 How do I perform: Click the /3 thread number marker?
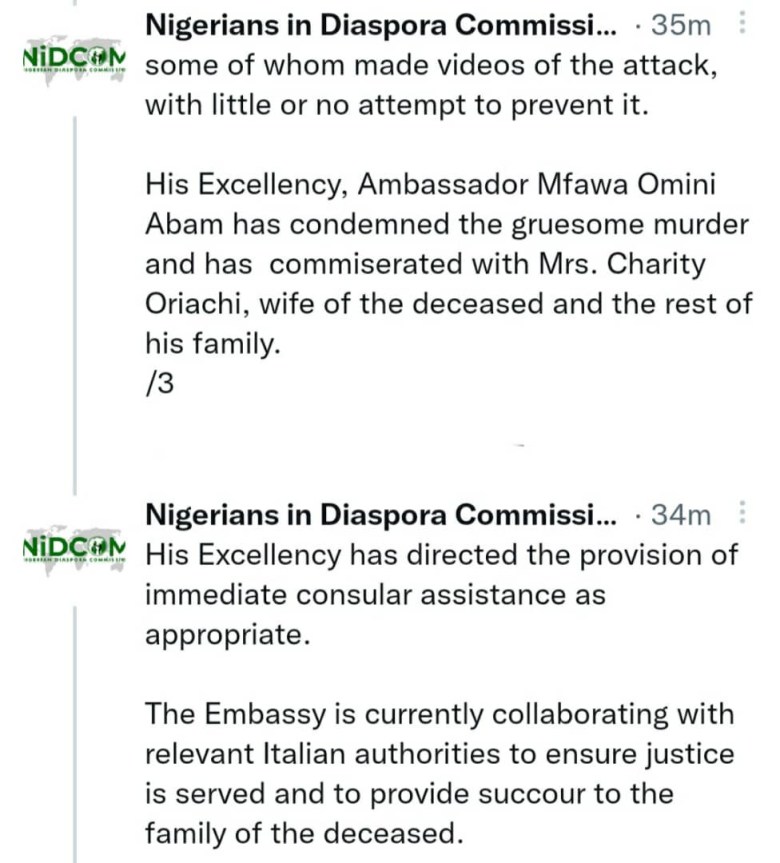(x=159, y=383)
